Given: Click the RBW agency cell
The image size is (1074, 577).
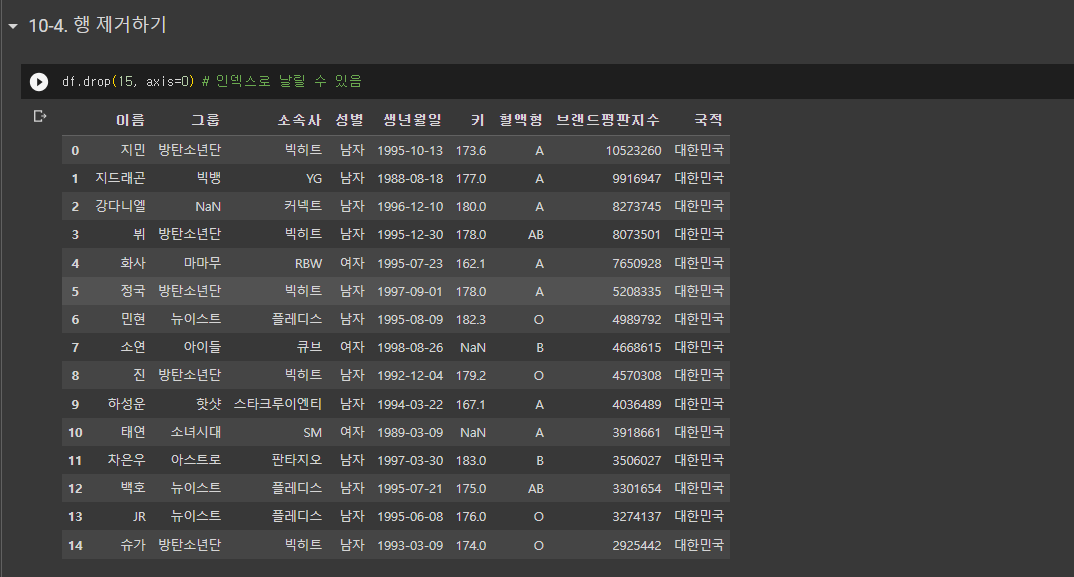Looking at the screenshot, I should (308, 264).
